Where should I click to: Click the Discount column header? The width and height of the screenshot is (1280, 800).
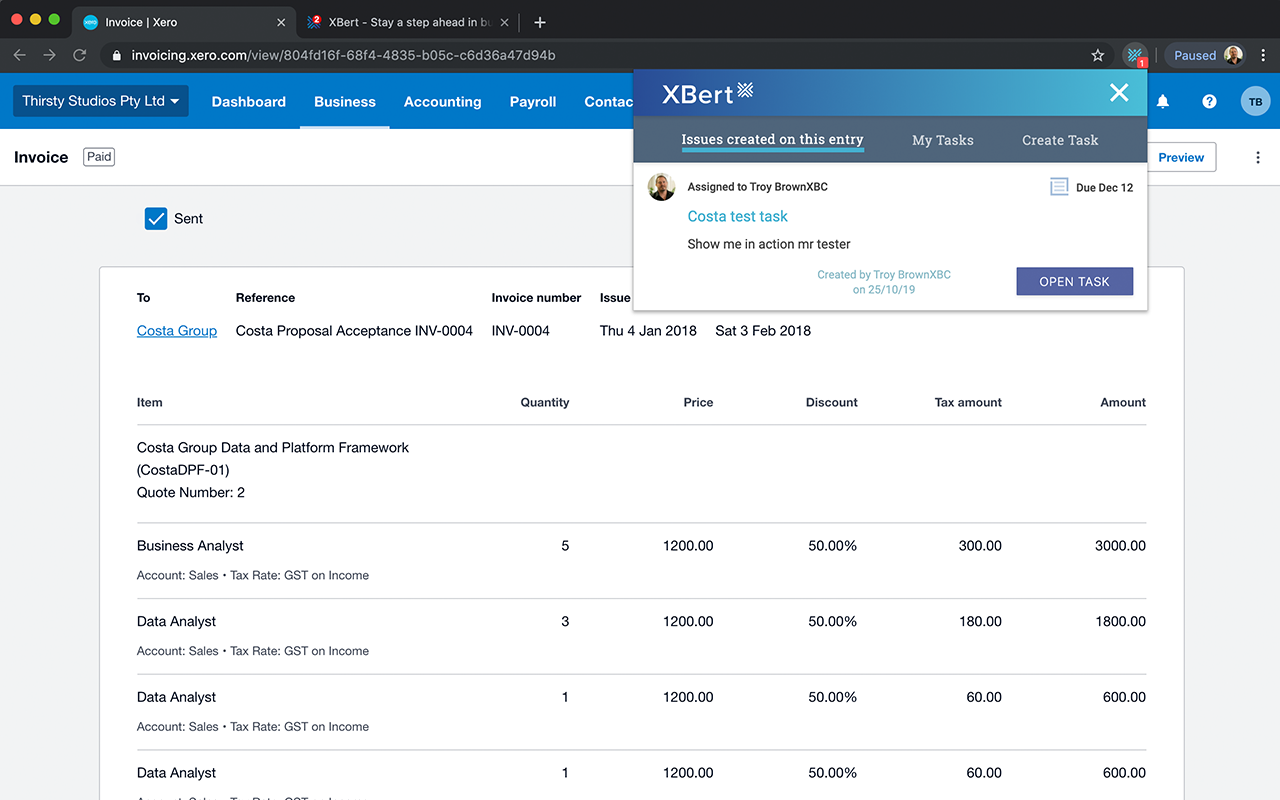click(x=832, y=402)
